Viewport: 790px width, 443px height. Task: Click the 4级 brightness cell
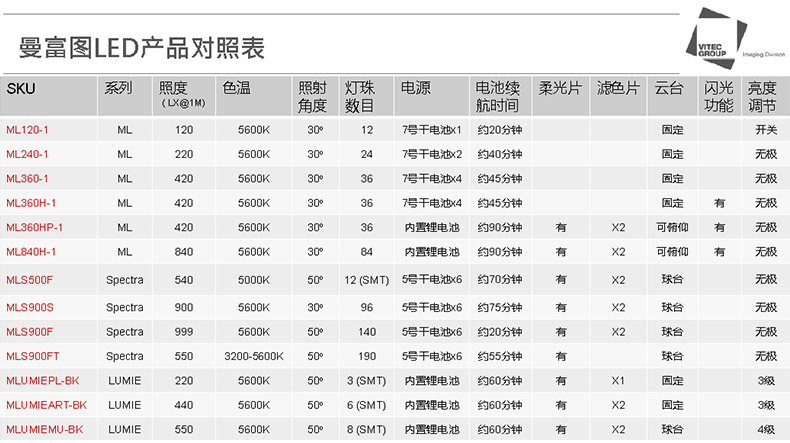tap(766, 430)
